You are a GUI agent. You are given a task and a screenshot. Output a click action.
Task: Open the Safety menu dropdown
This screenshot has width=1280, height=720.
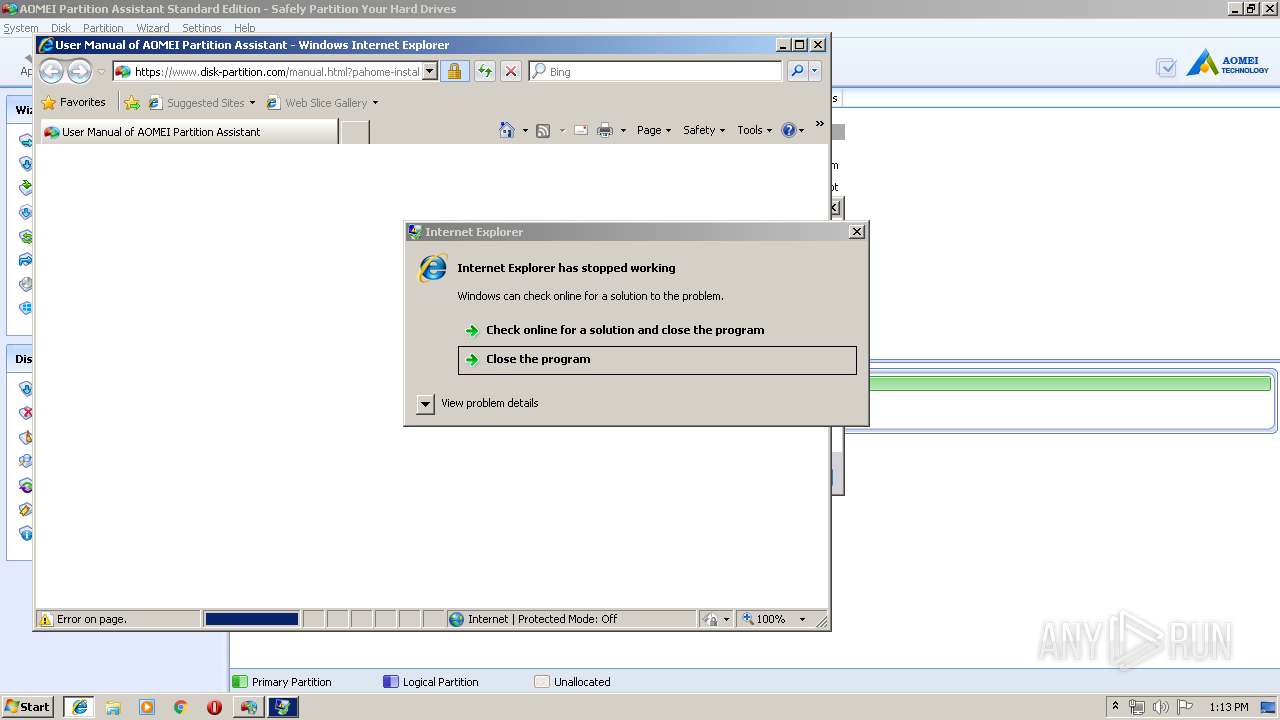click(704, 130)
